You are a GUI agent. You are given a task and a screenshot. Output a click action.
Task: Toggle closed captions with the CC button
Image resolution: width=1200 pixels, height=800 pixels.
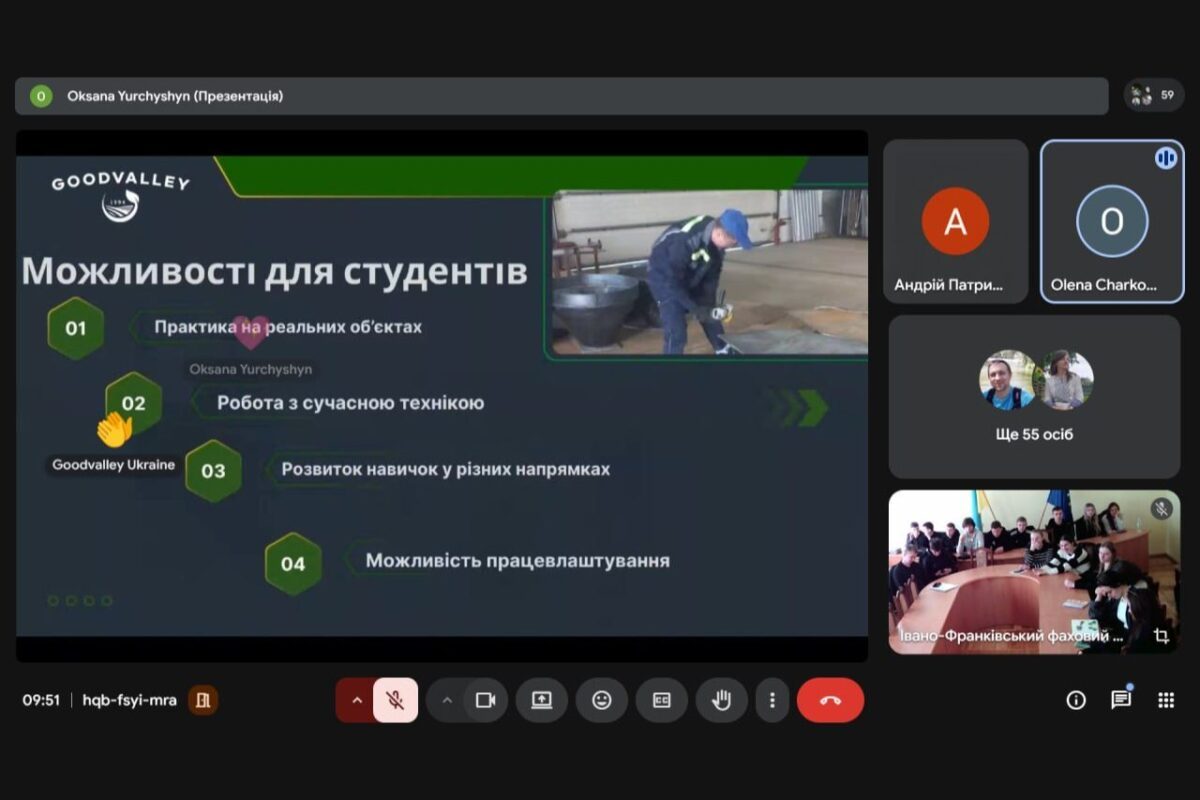click(661, 700)
